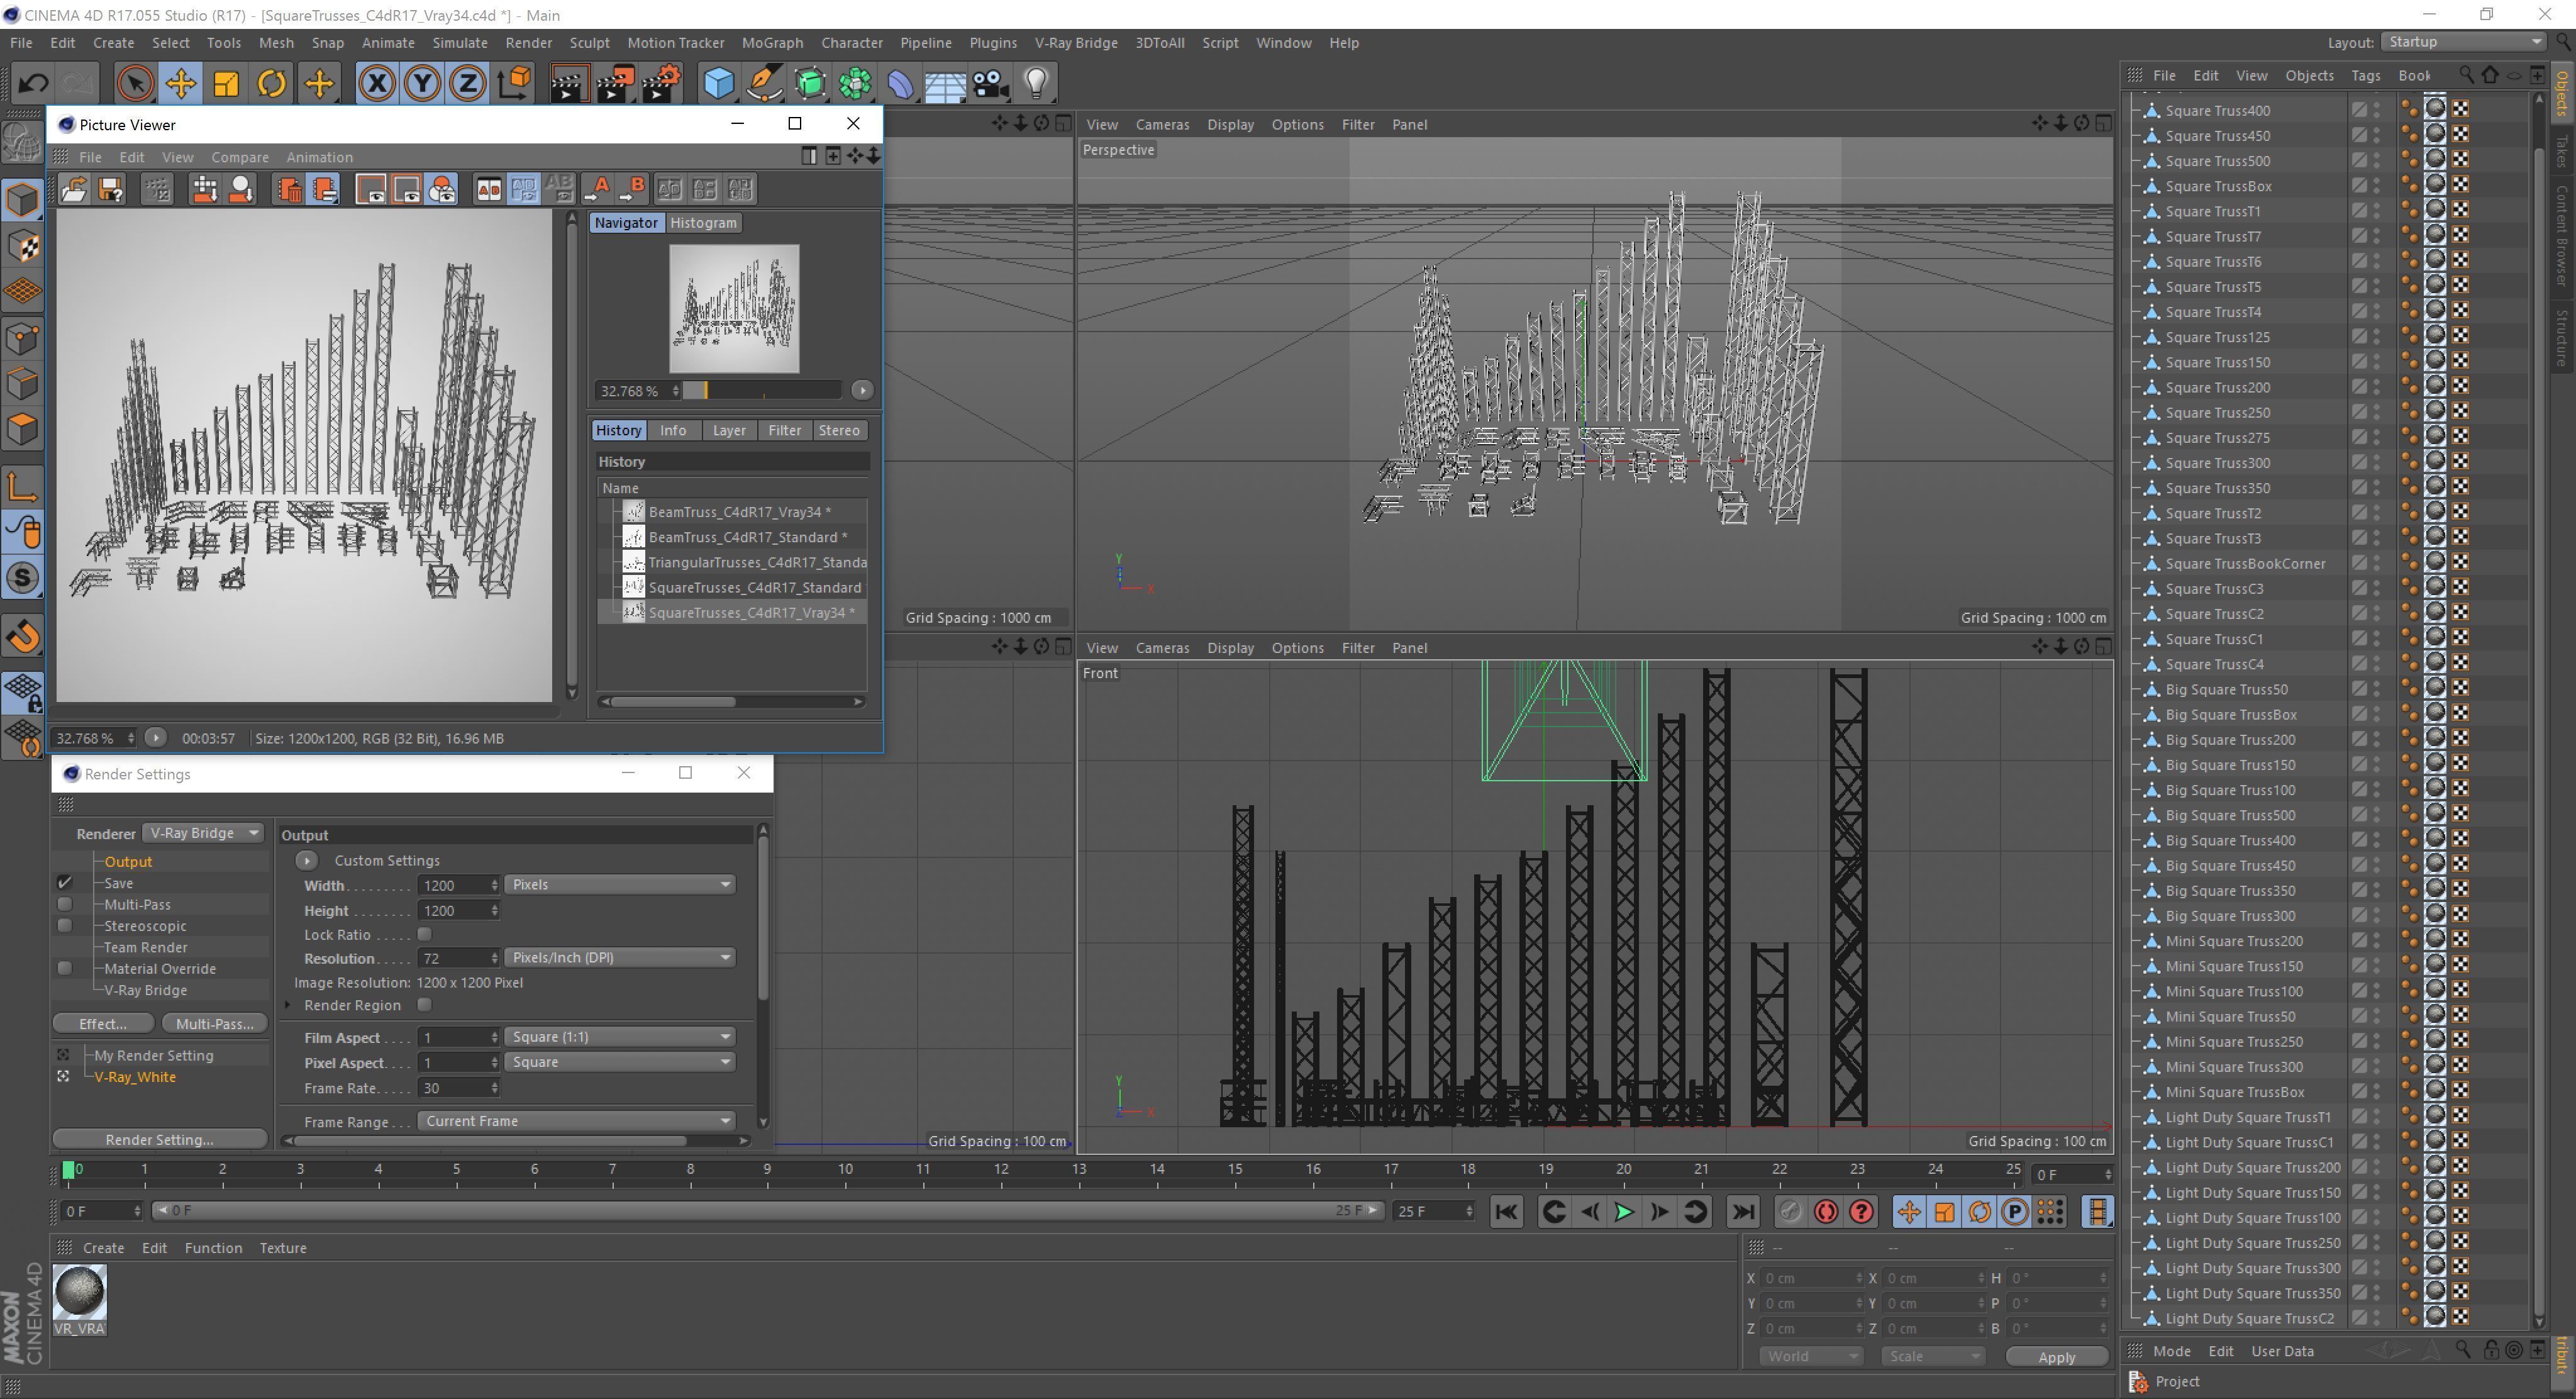Switch to the Histogram tab

tap(703, 223)
